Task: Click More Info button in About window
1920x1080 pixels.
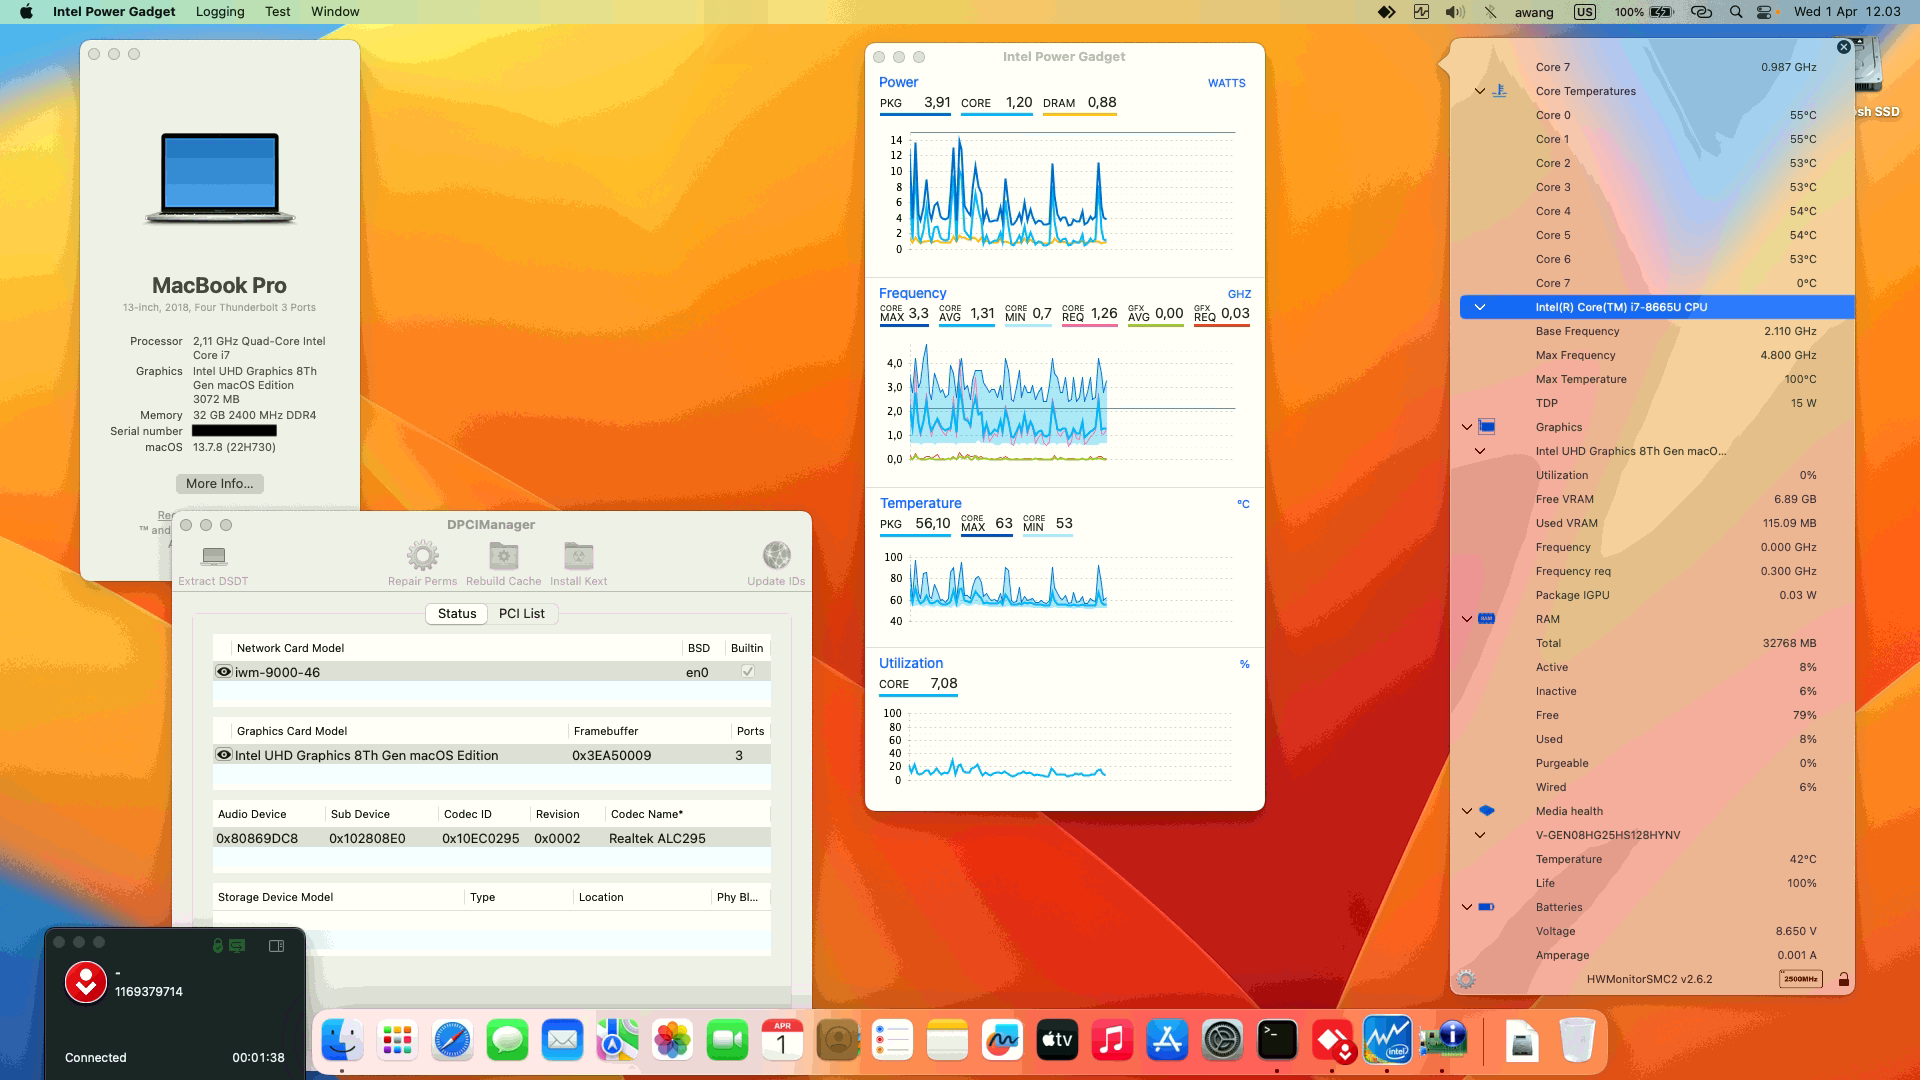Action: click(220, 483)
